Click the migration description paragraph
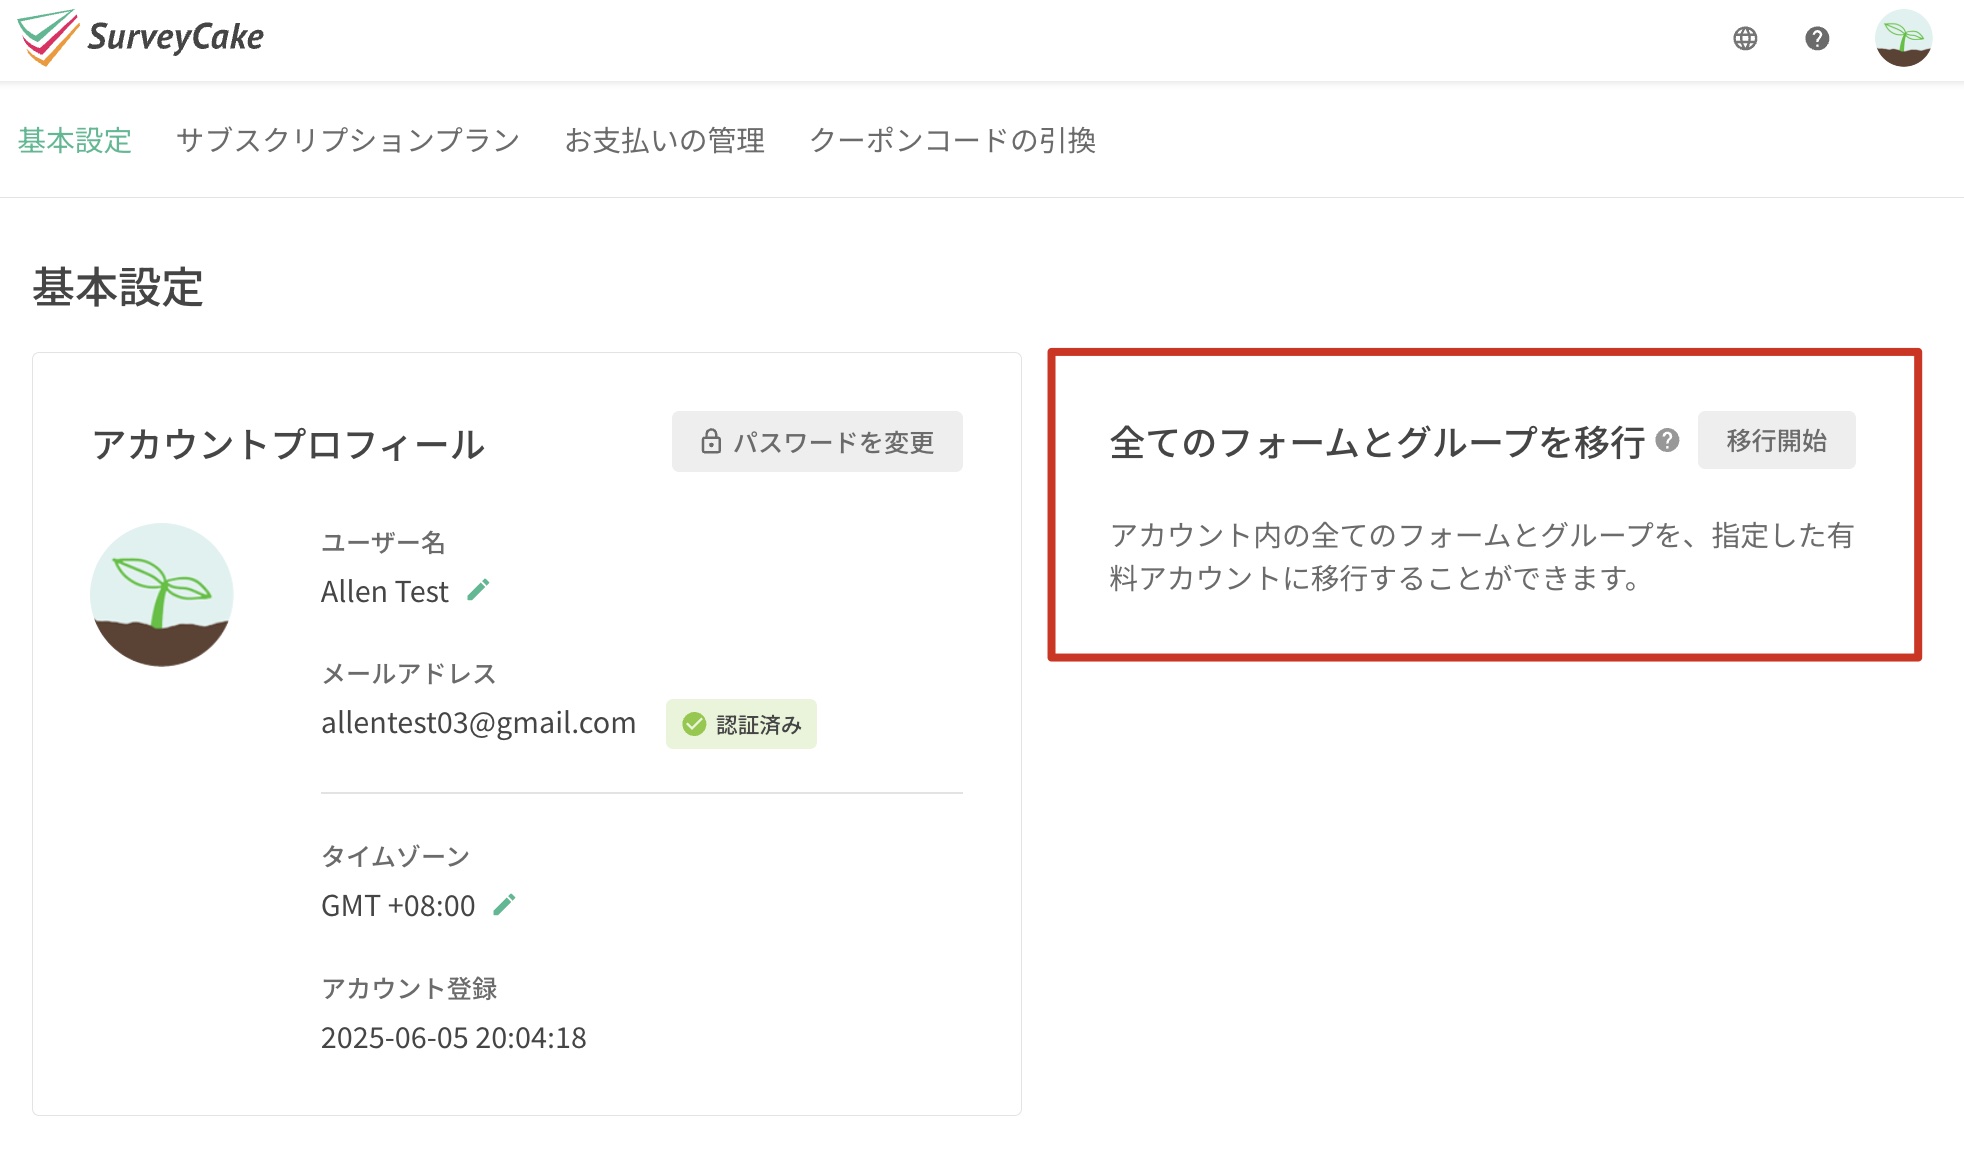Viewport: 1964px width, 1168px height. 1482,556
